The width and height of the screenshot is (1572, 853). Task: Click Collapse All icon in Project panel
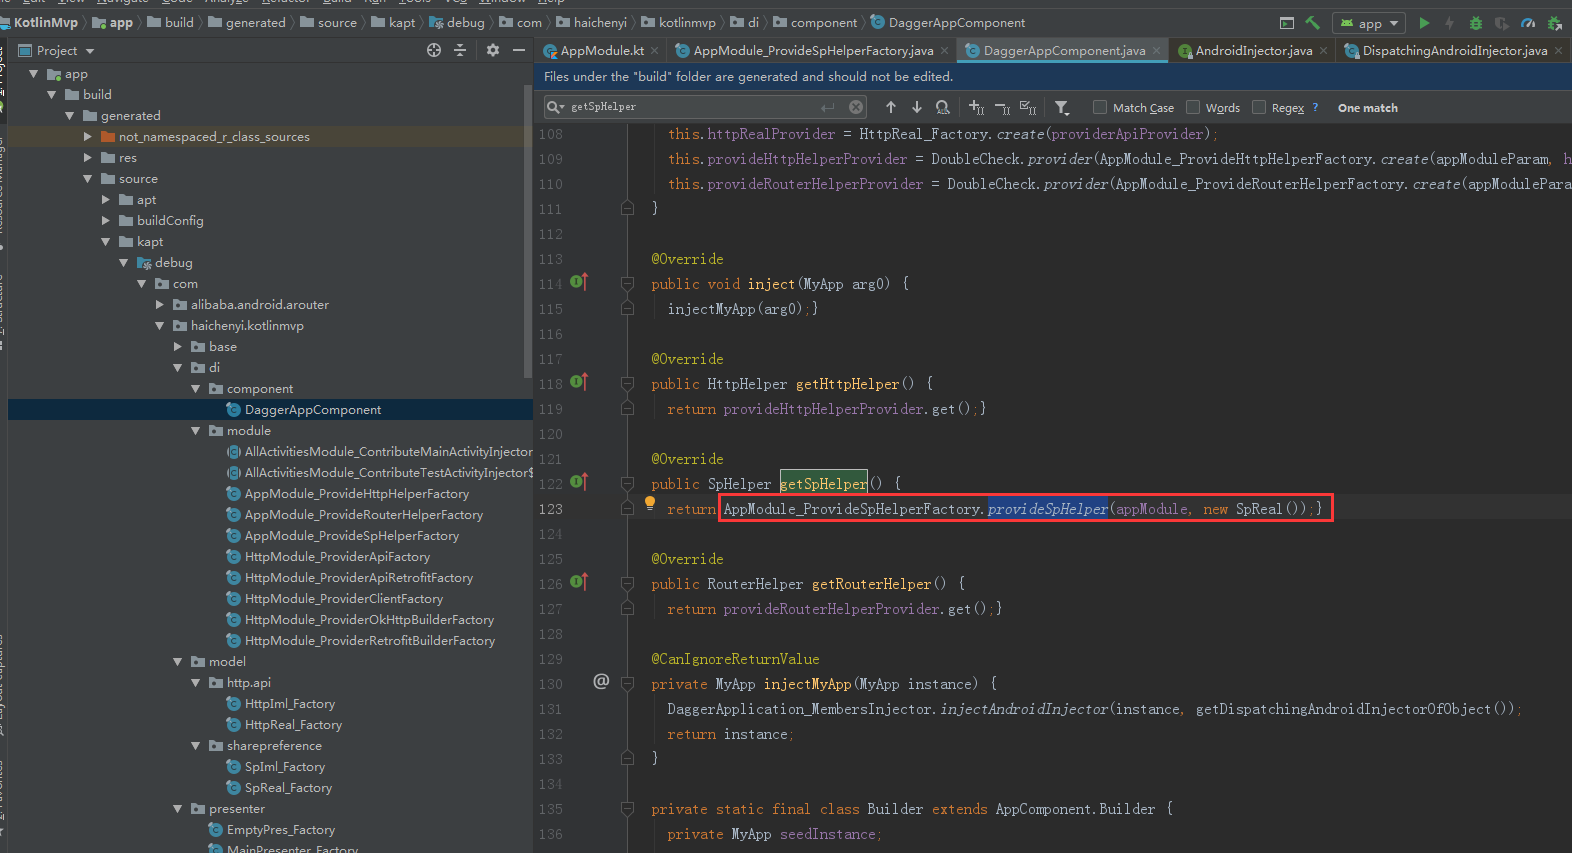tap(460, 50)
